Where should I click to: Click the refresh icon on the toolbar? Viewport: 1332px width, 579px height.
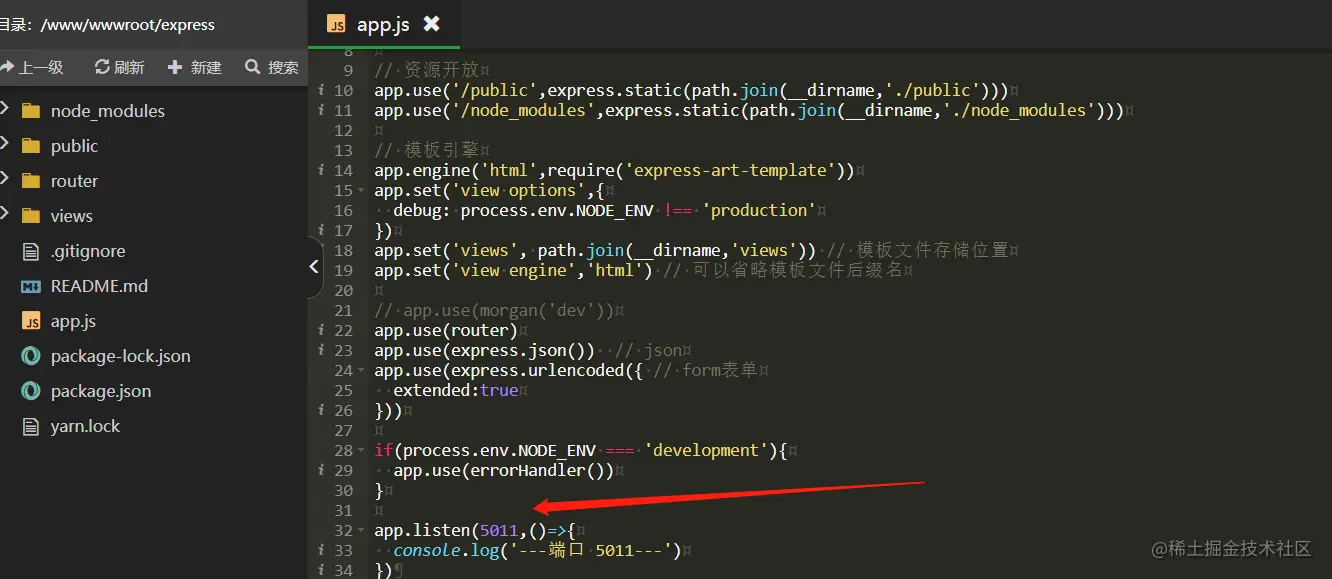(103, 67)
